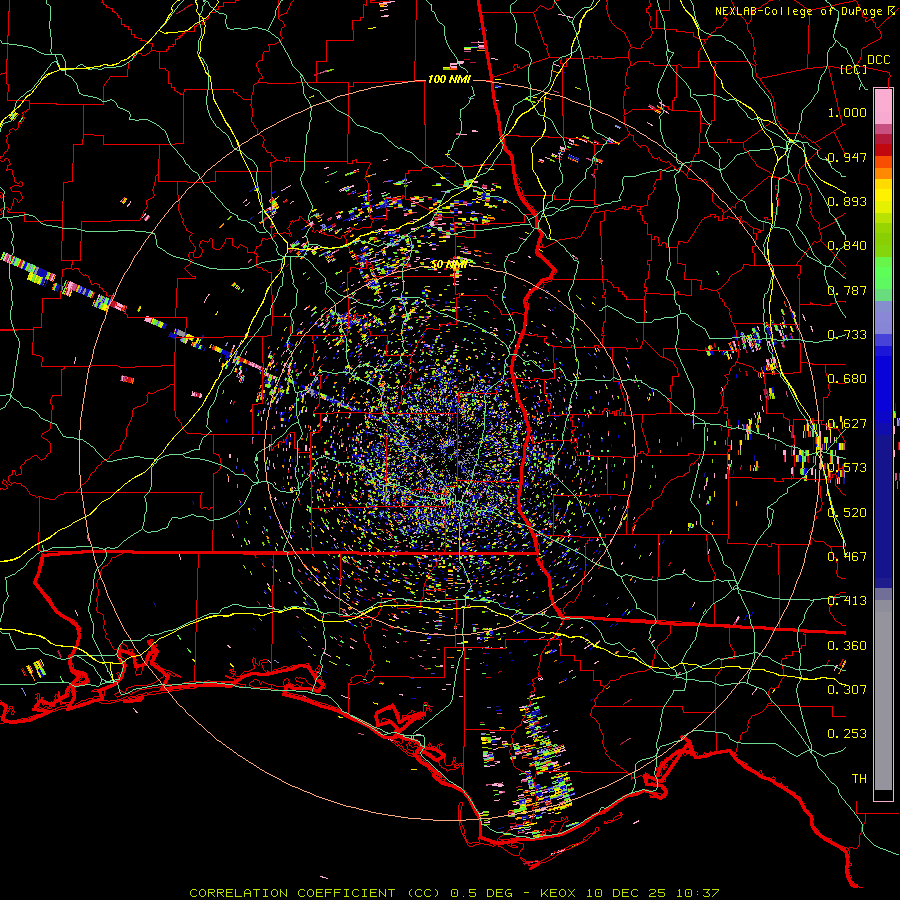This screenshot has height=900, width=900.
Task: Pick the pink segment atop the color bar
Action: tap(883, 106)
